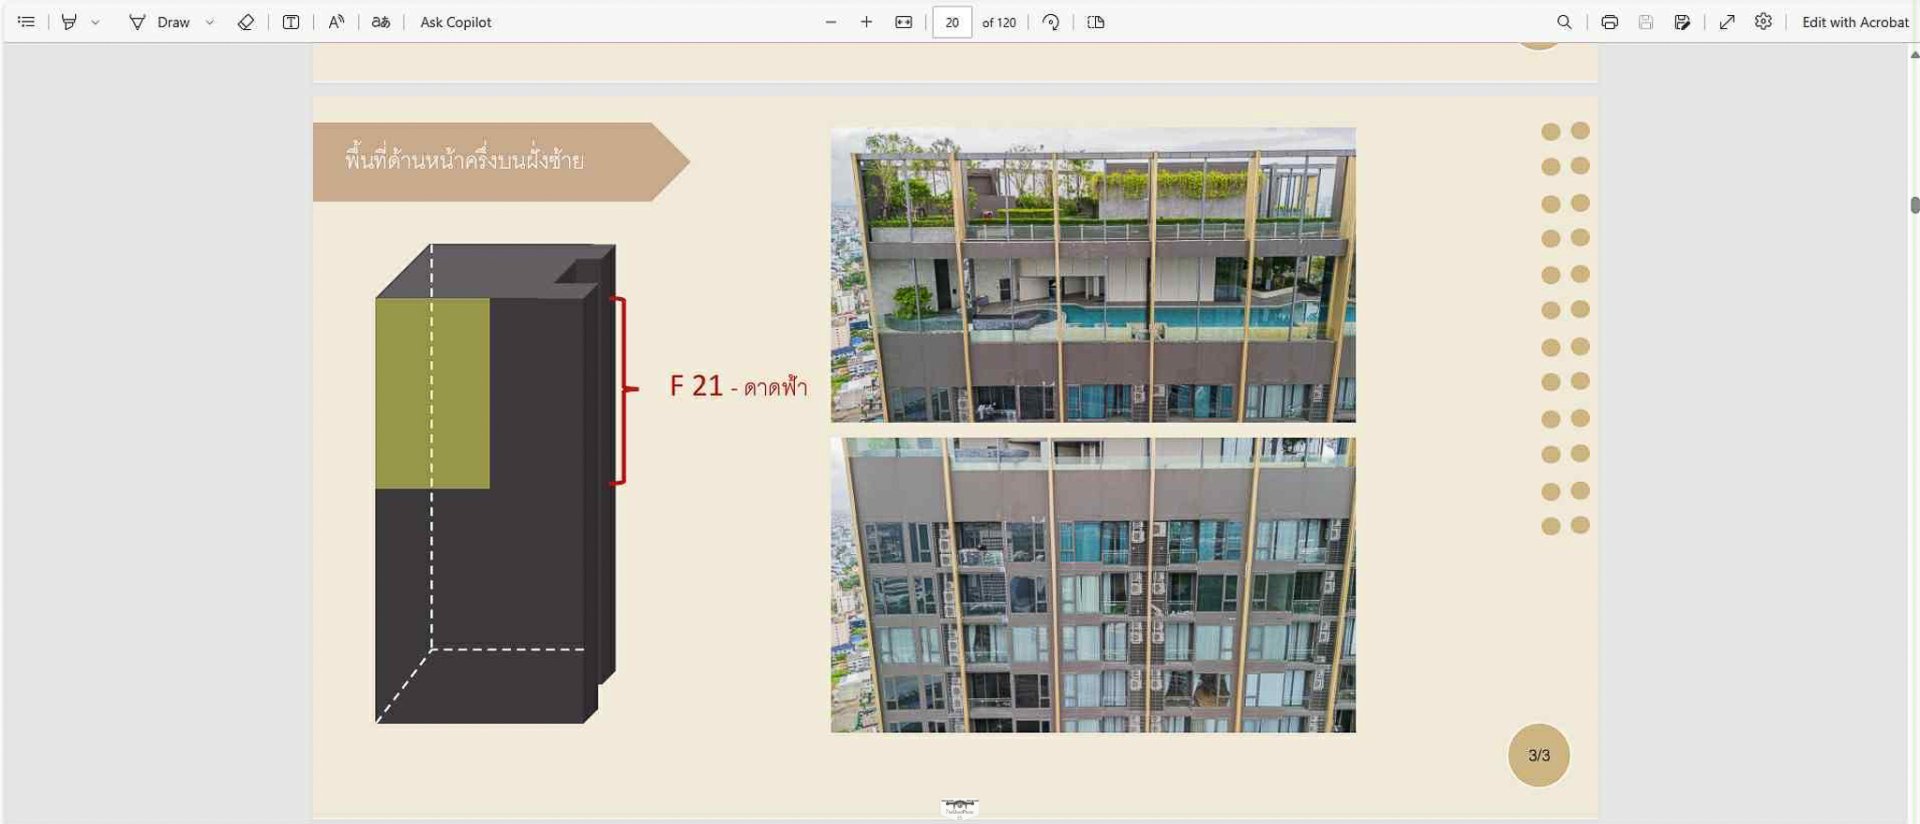Click the Save as icon
1920x824 pixels.
click(x=1683, y=22)
